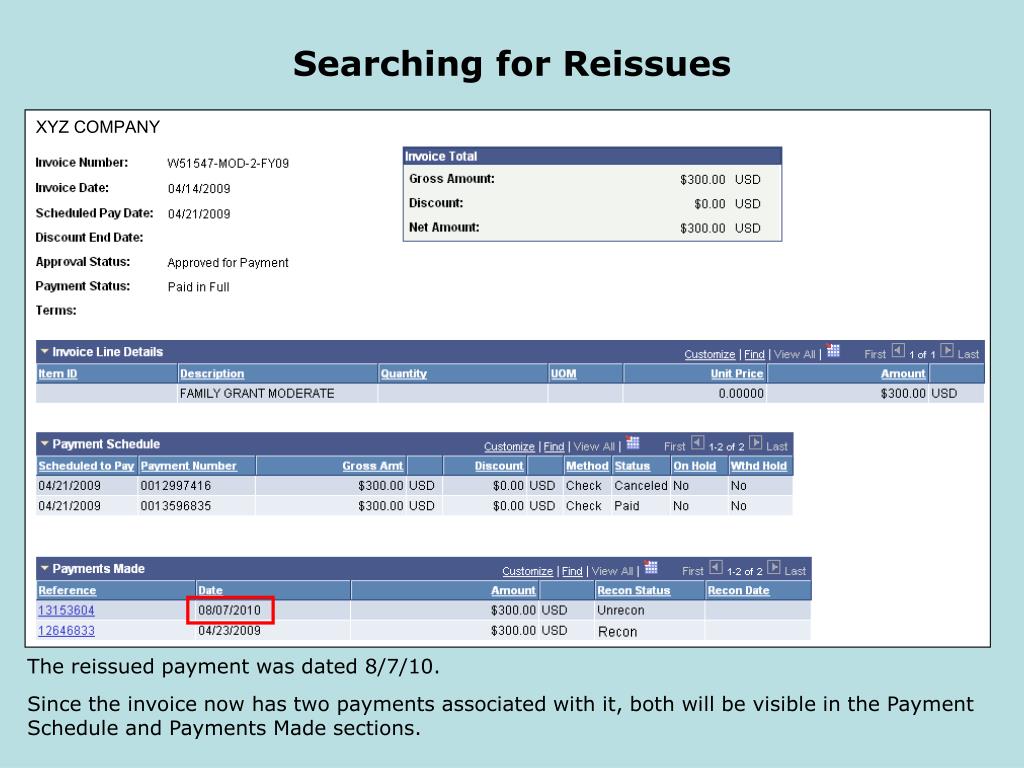Click Customize link in Payment Schedule
This screenshot has height=768, width=1024.
point(509,446)
